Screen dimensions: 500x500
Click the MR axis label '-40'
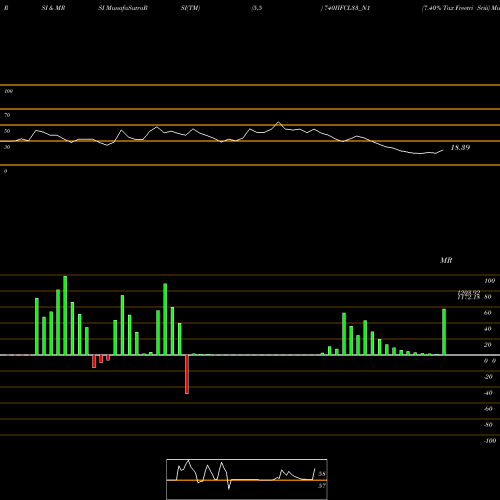tap(488, 393)
